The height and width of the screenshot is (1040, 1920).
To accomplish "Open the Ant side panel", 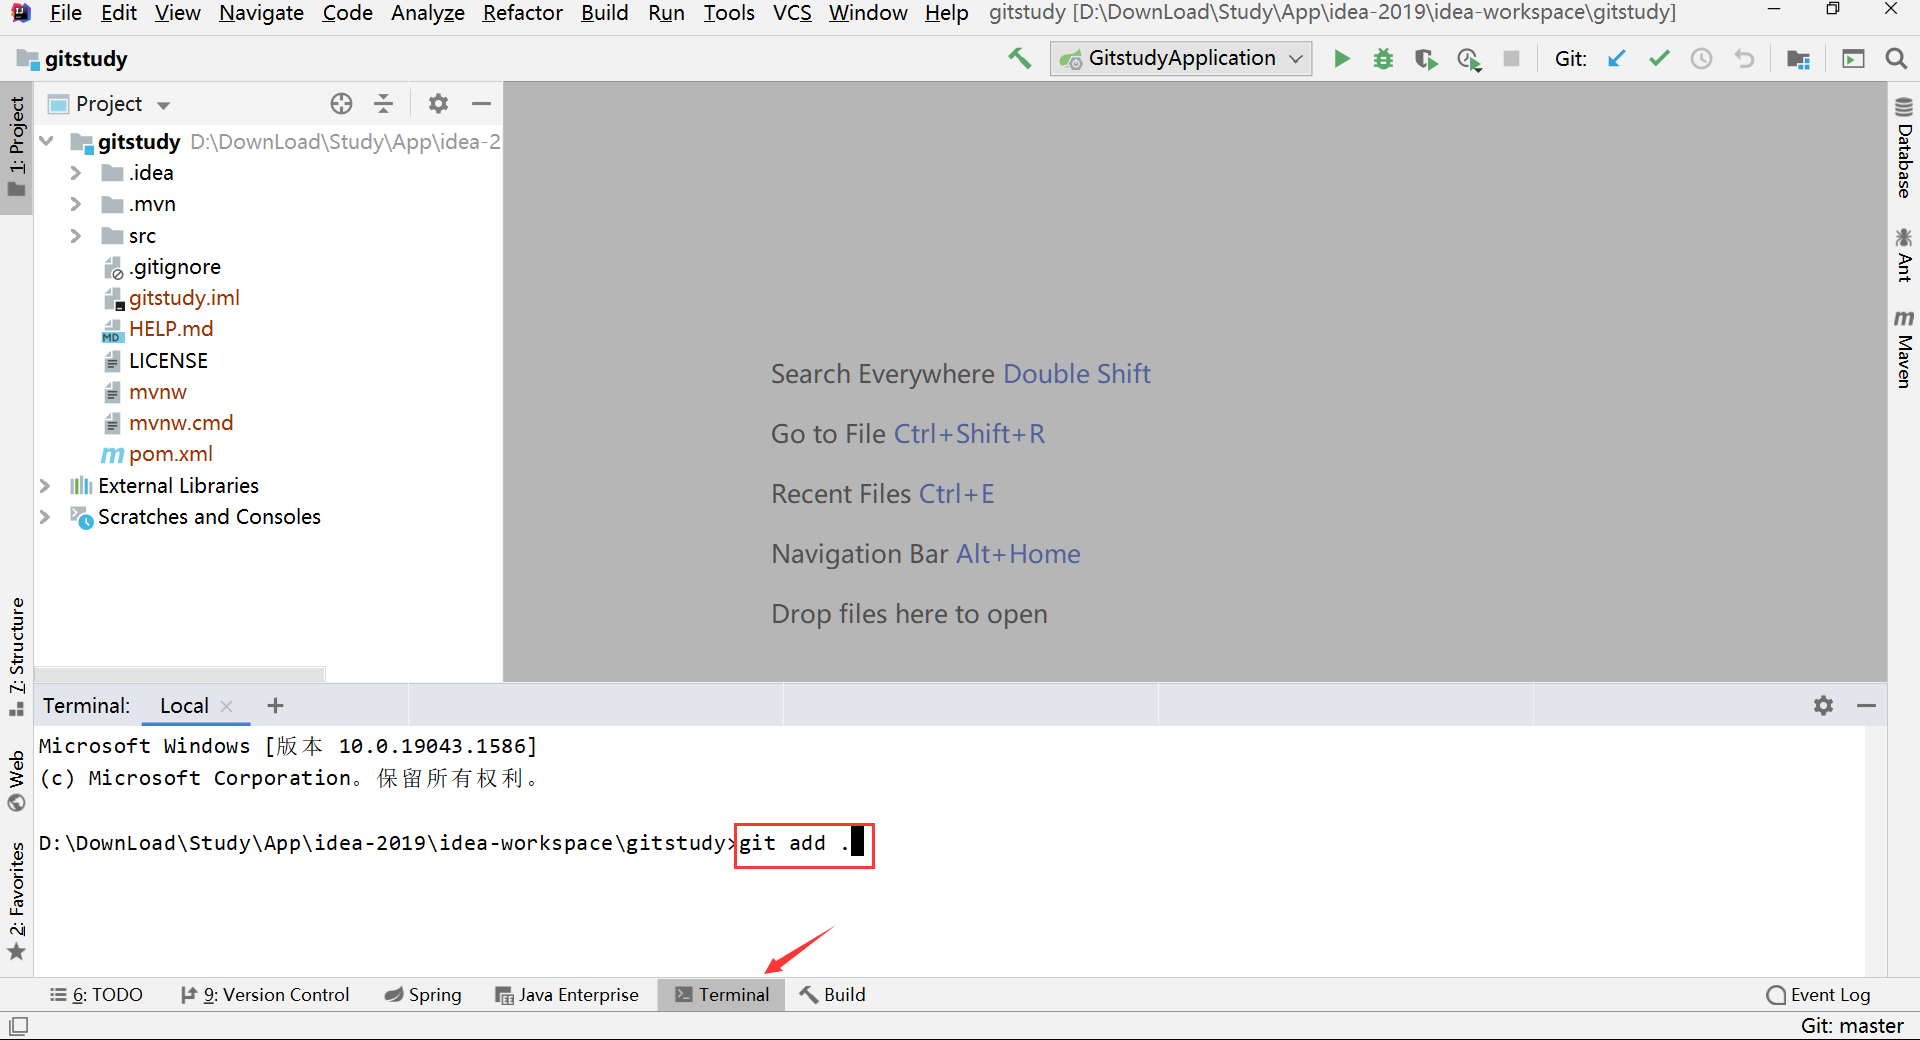I will (1903, 254).
